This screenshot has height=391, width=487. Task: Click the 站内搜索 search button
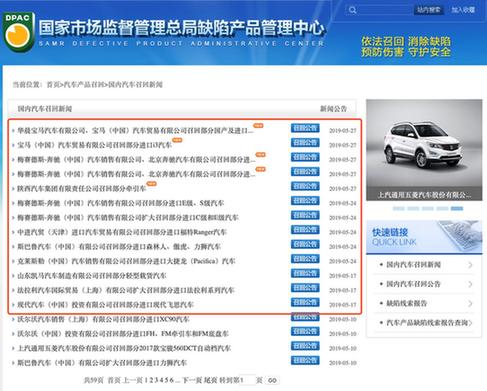click(428, 10)
